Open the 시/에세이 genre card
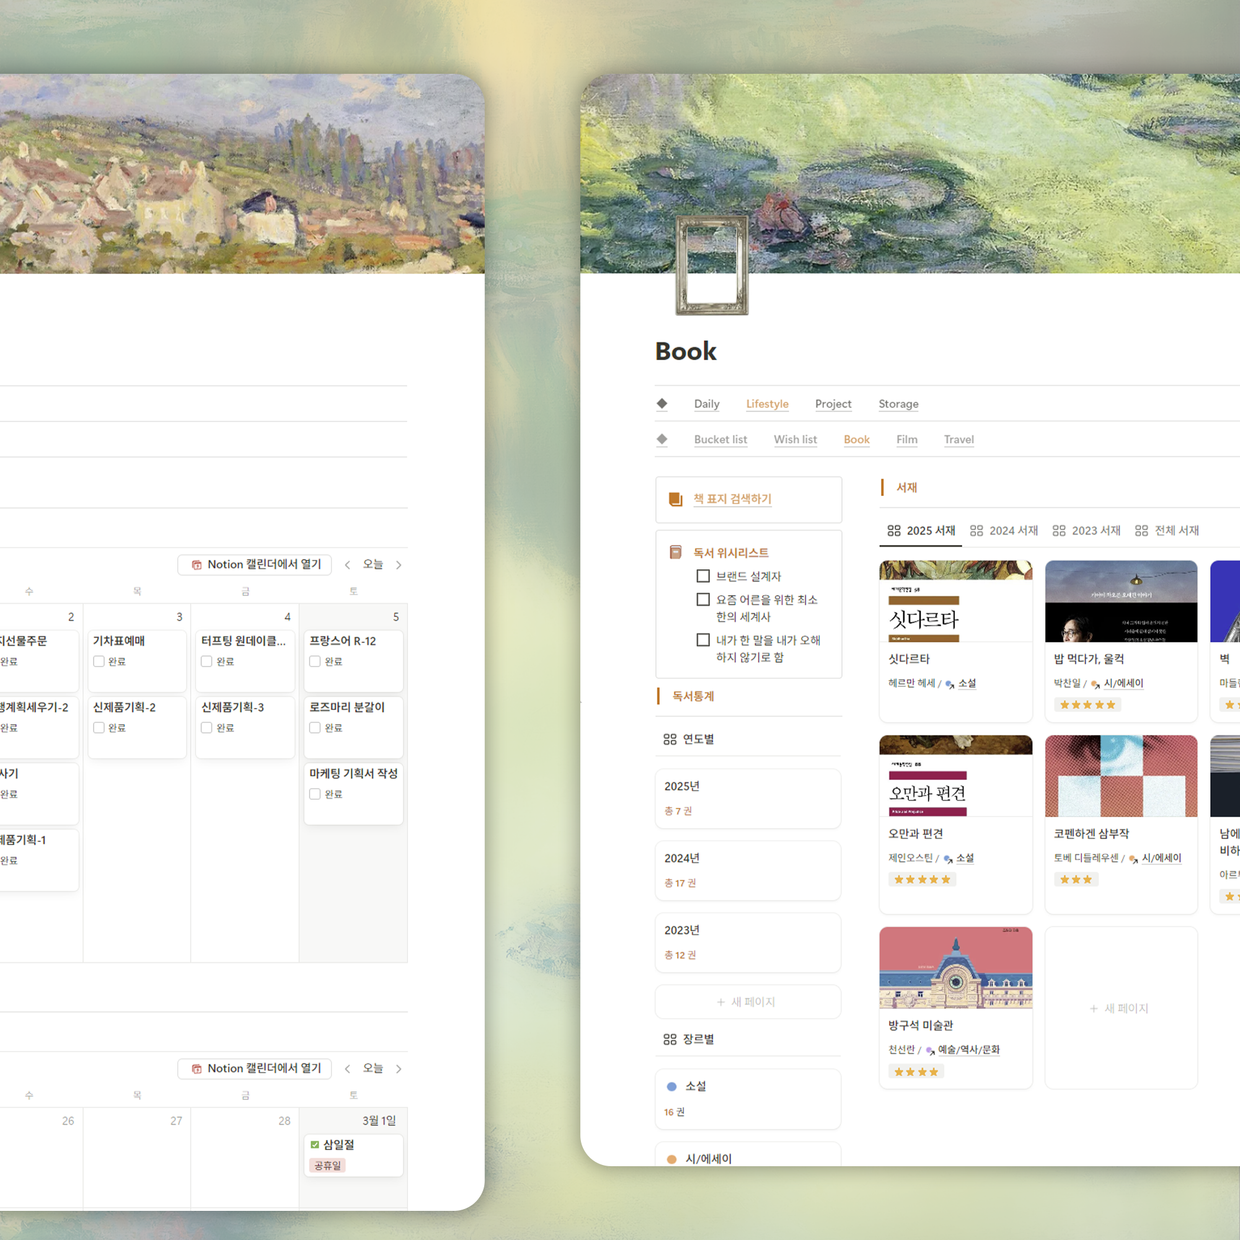Screen dimensions: 1240x1240 click(x=748, y=1155)
